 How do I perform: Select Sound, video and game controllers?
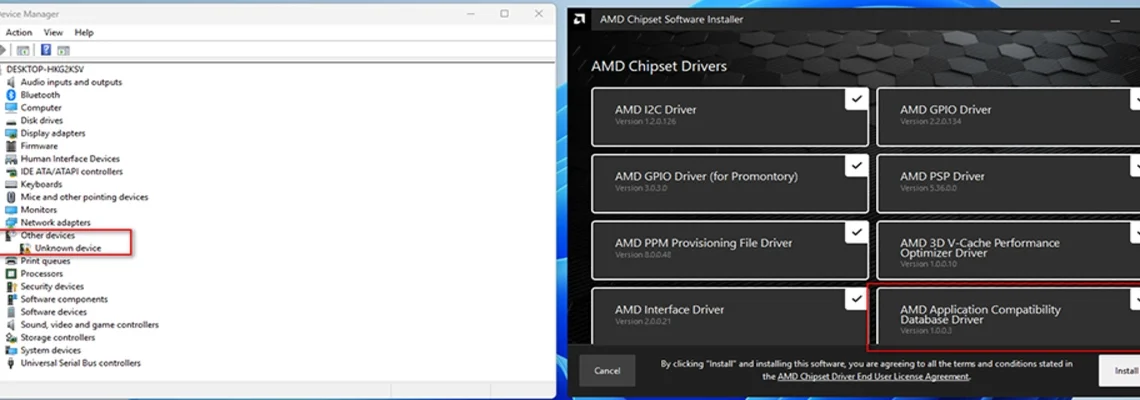[x=89, y=325]
